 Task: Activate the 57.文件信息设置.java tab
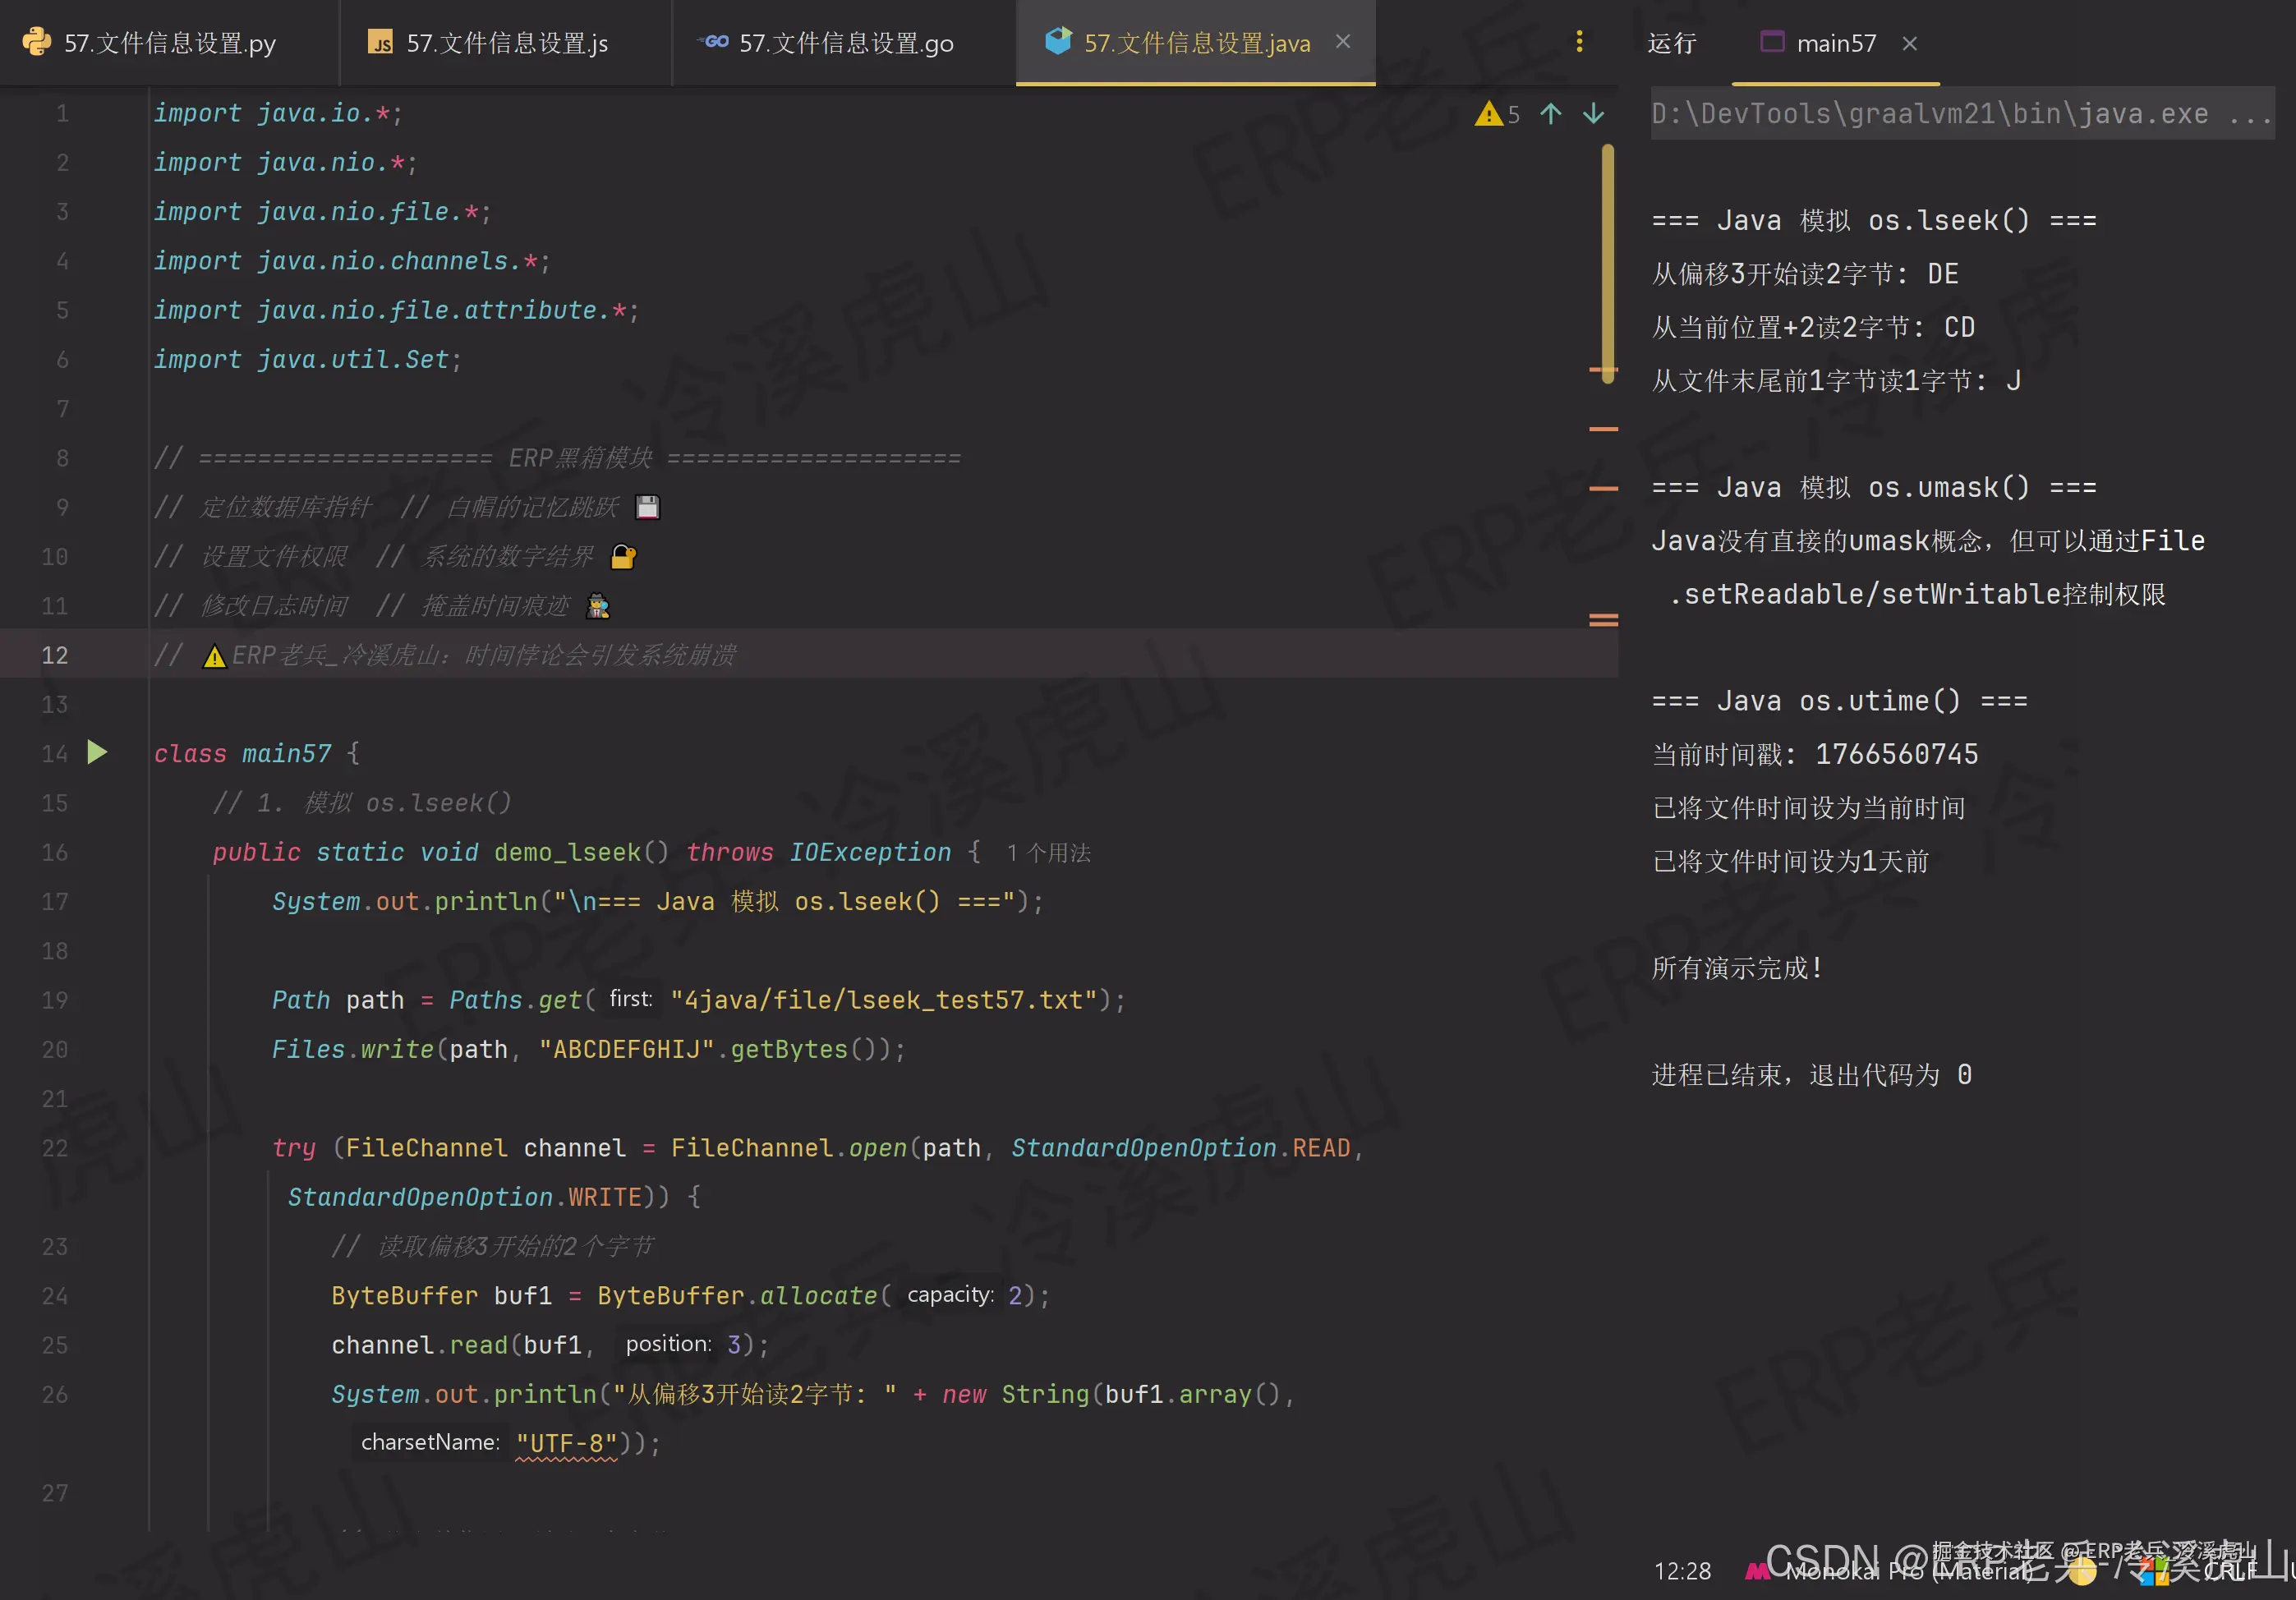click(x=1196, y=43)
